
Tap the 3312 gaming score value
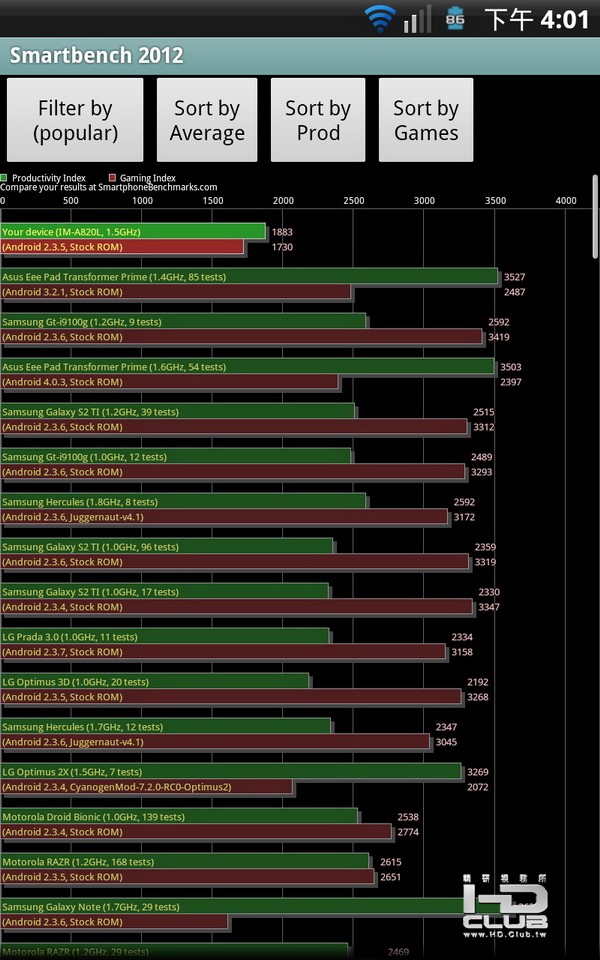pos(483,427)
